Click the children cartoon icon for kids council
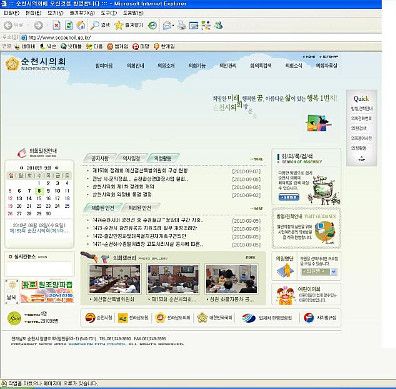The image size is (396, 389). tap(286, 295)
